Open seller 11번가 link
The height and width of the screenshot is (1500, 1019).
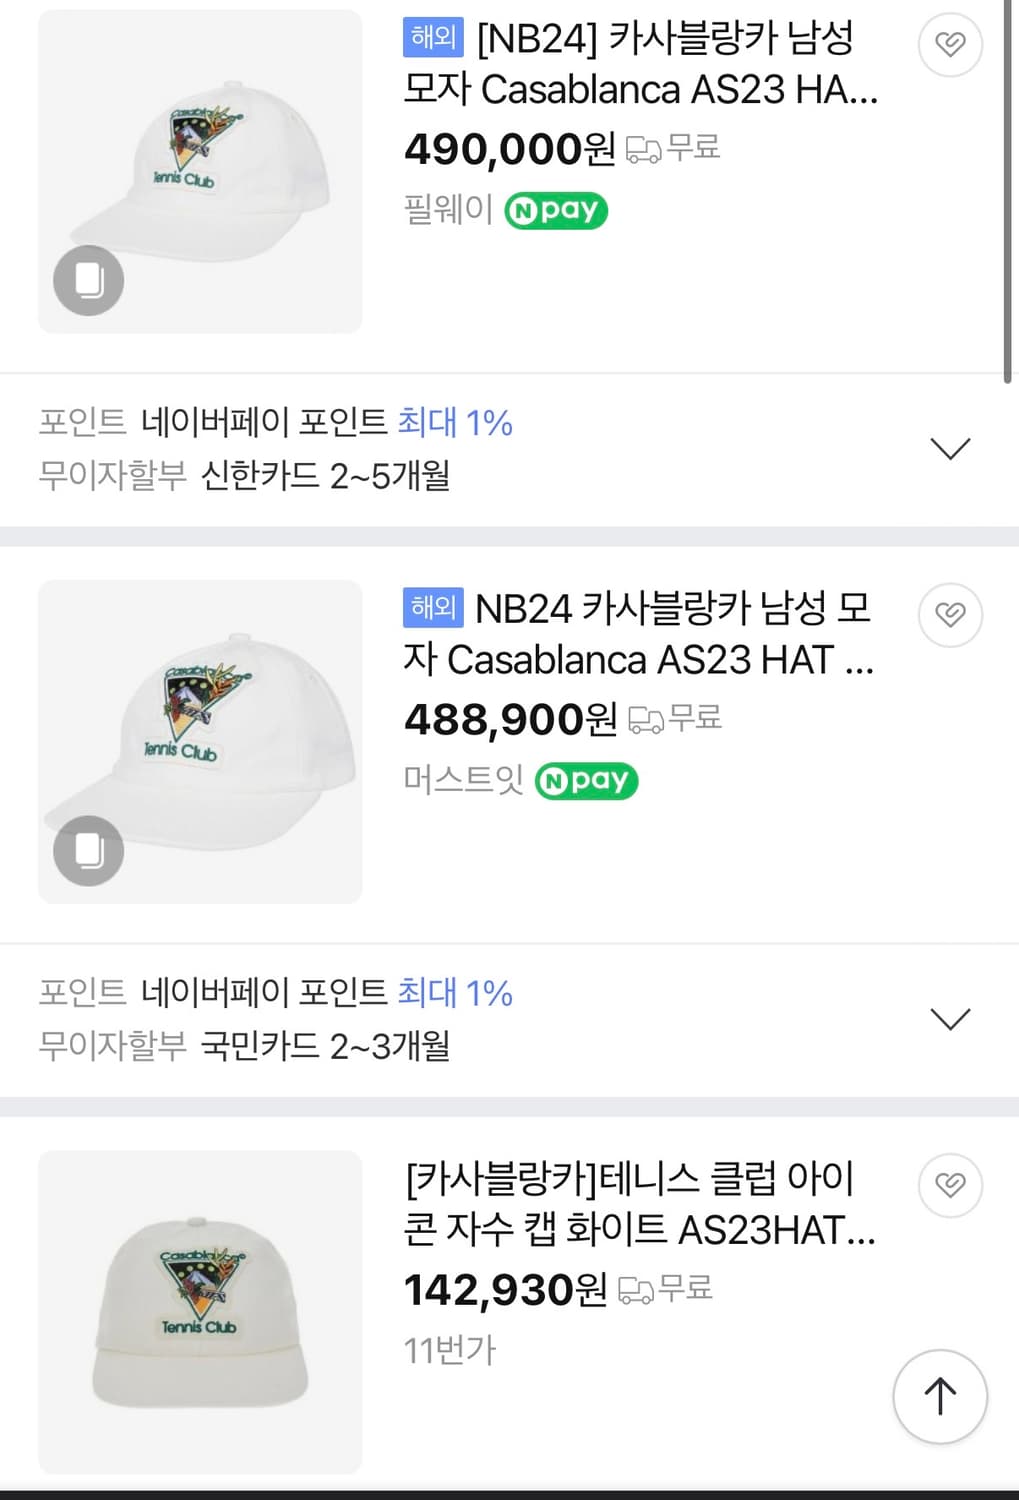(449, 1351)
